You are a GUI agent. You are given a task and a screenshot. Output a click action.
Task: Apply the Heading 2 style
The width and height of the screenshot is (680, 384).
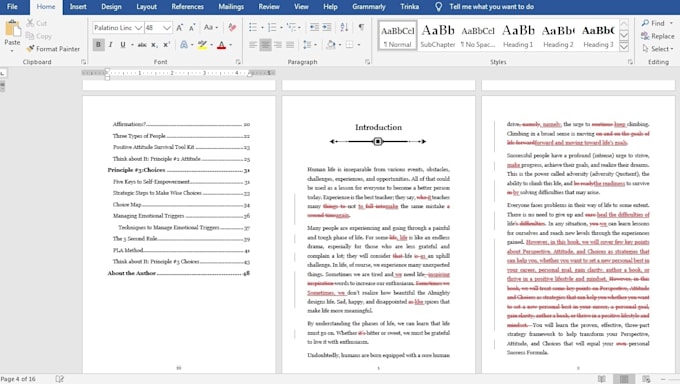click(558, 35)
